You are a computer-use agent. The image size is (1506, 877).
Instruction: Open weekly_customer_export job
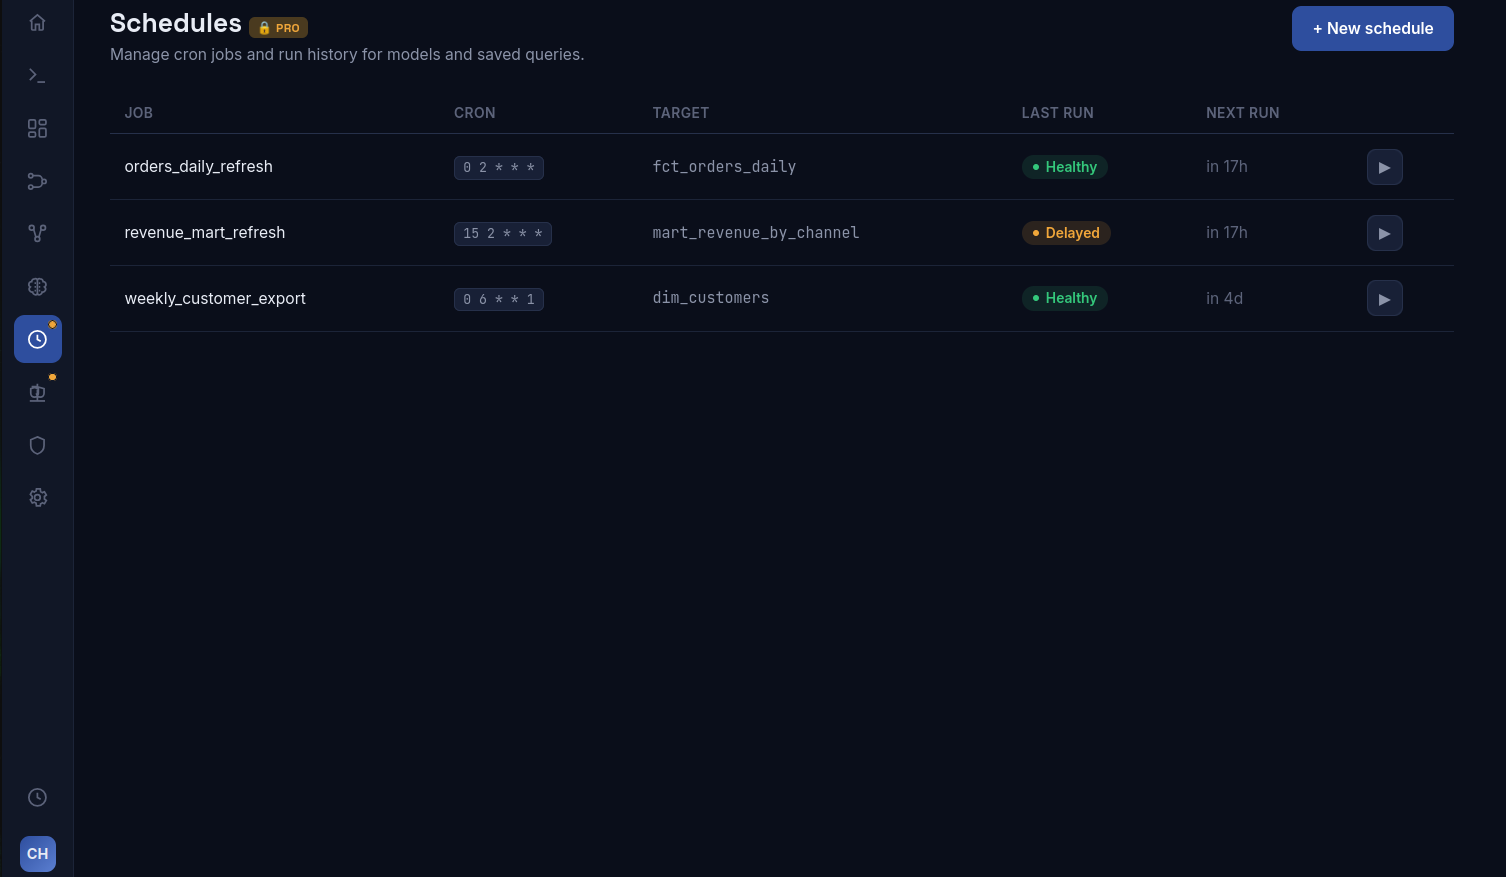215,299
